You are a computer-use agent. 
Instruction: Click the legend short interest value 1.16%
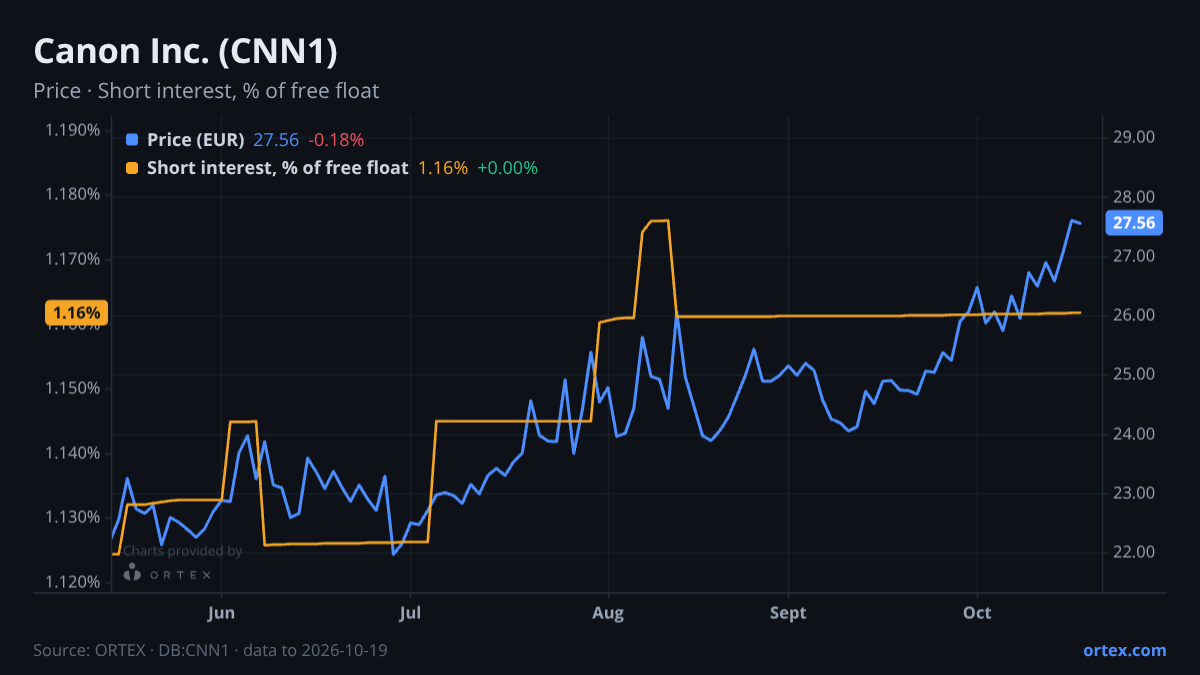click(443, 168)
